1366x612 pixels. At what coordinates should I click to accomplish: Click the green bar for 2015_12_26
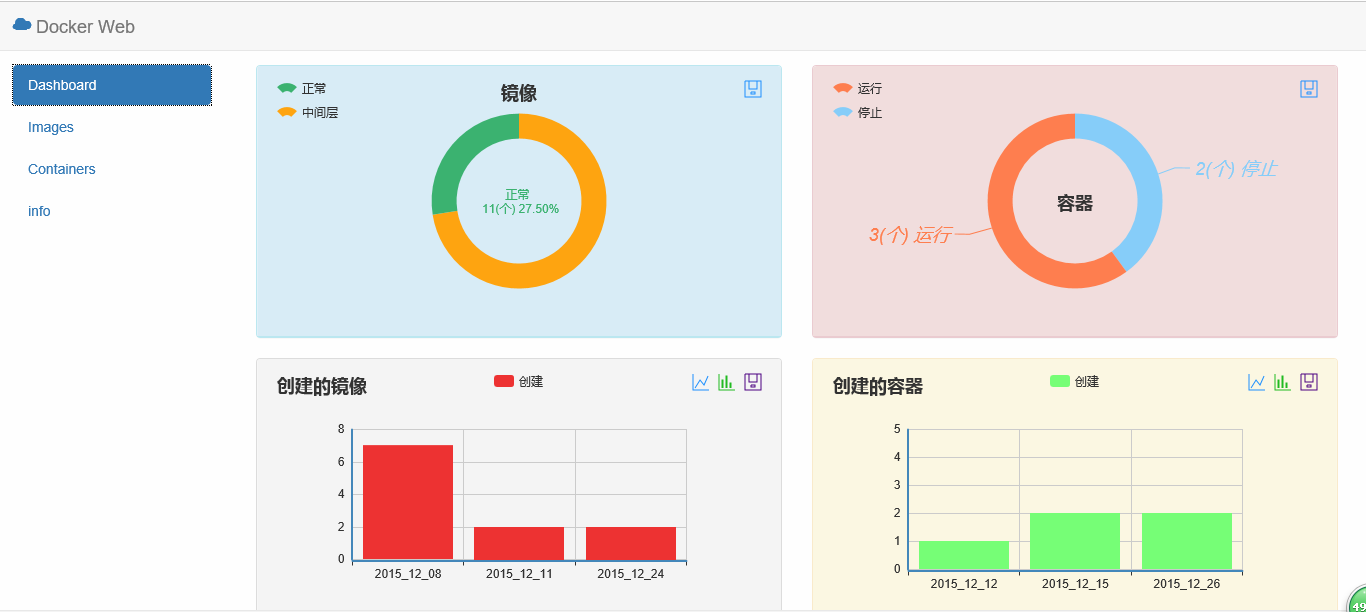(x=1187, y=541)
